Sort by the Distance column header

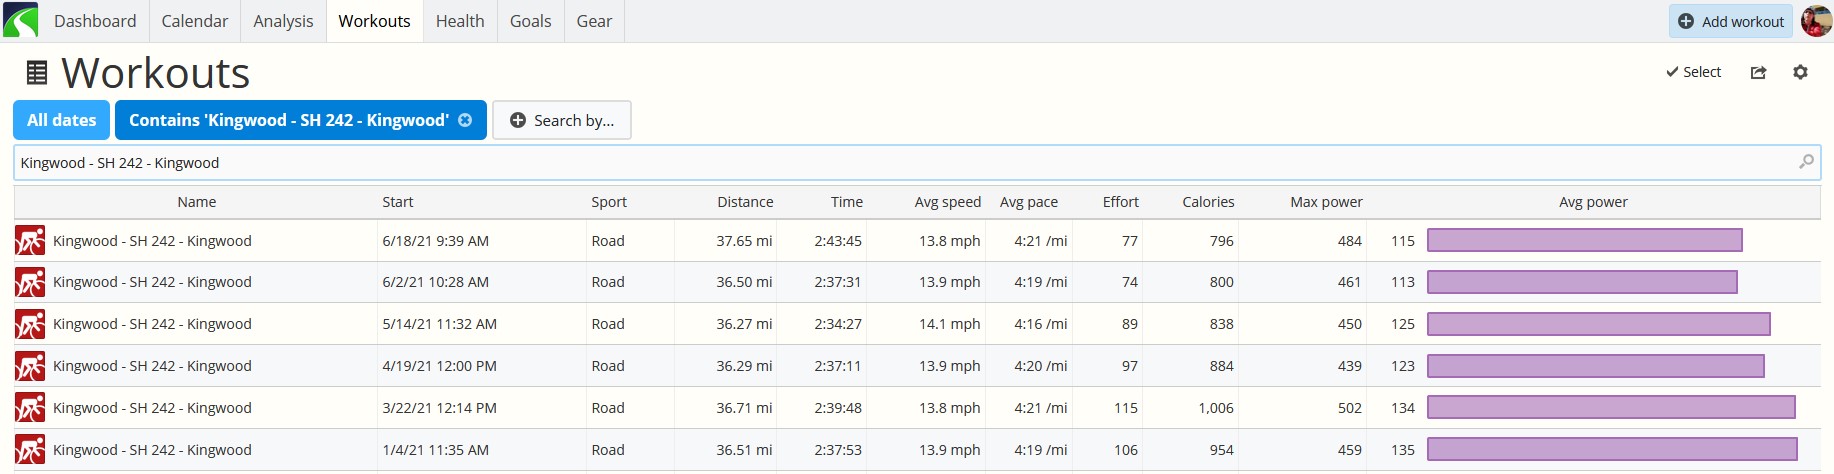click(745, 202)
